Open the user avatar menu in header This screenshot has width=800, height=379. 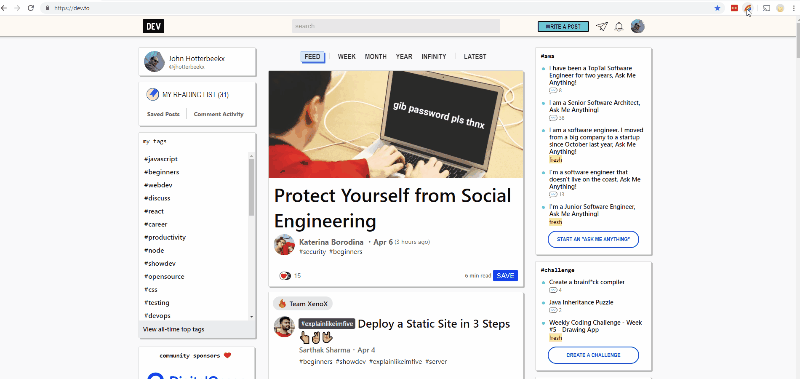pos(638,26)
